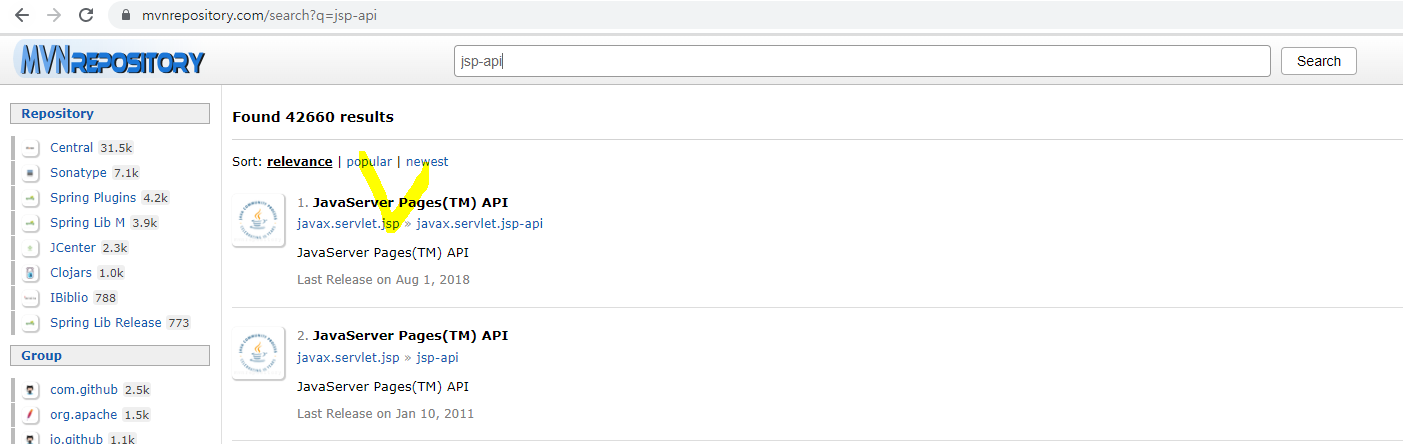
Task: Click the 4.2k count badge beside Spring Plugins
Action: pos(155,198)
